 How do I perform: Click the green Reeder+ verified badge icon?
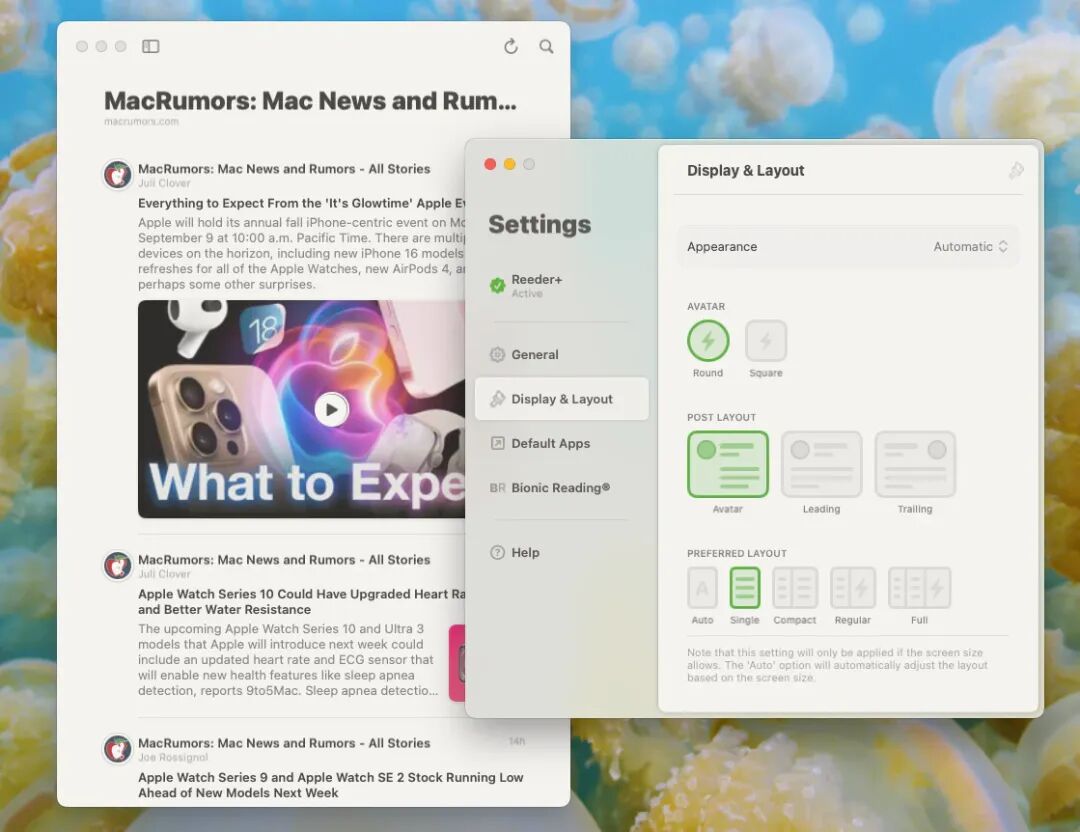497,285
